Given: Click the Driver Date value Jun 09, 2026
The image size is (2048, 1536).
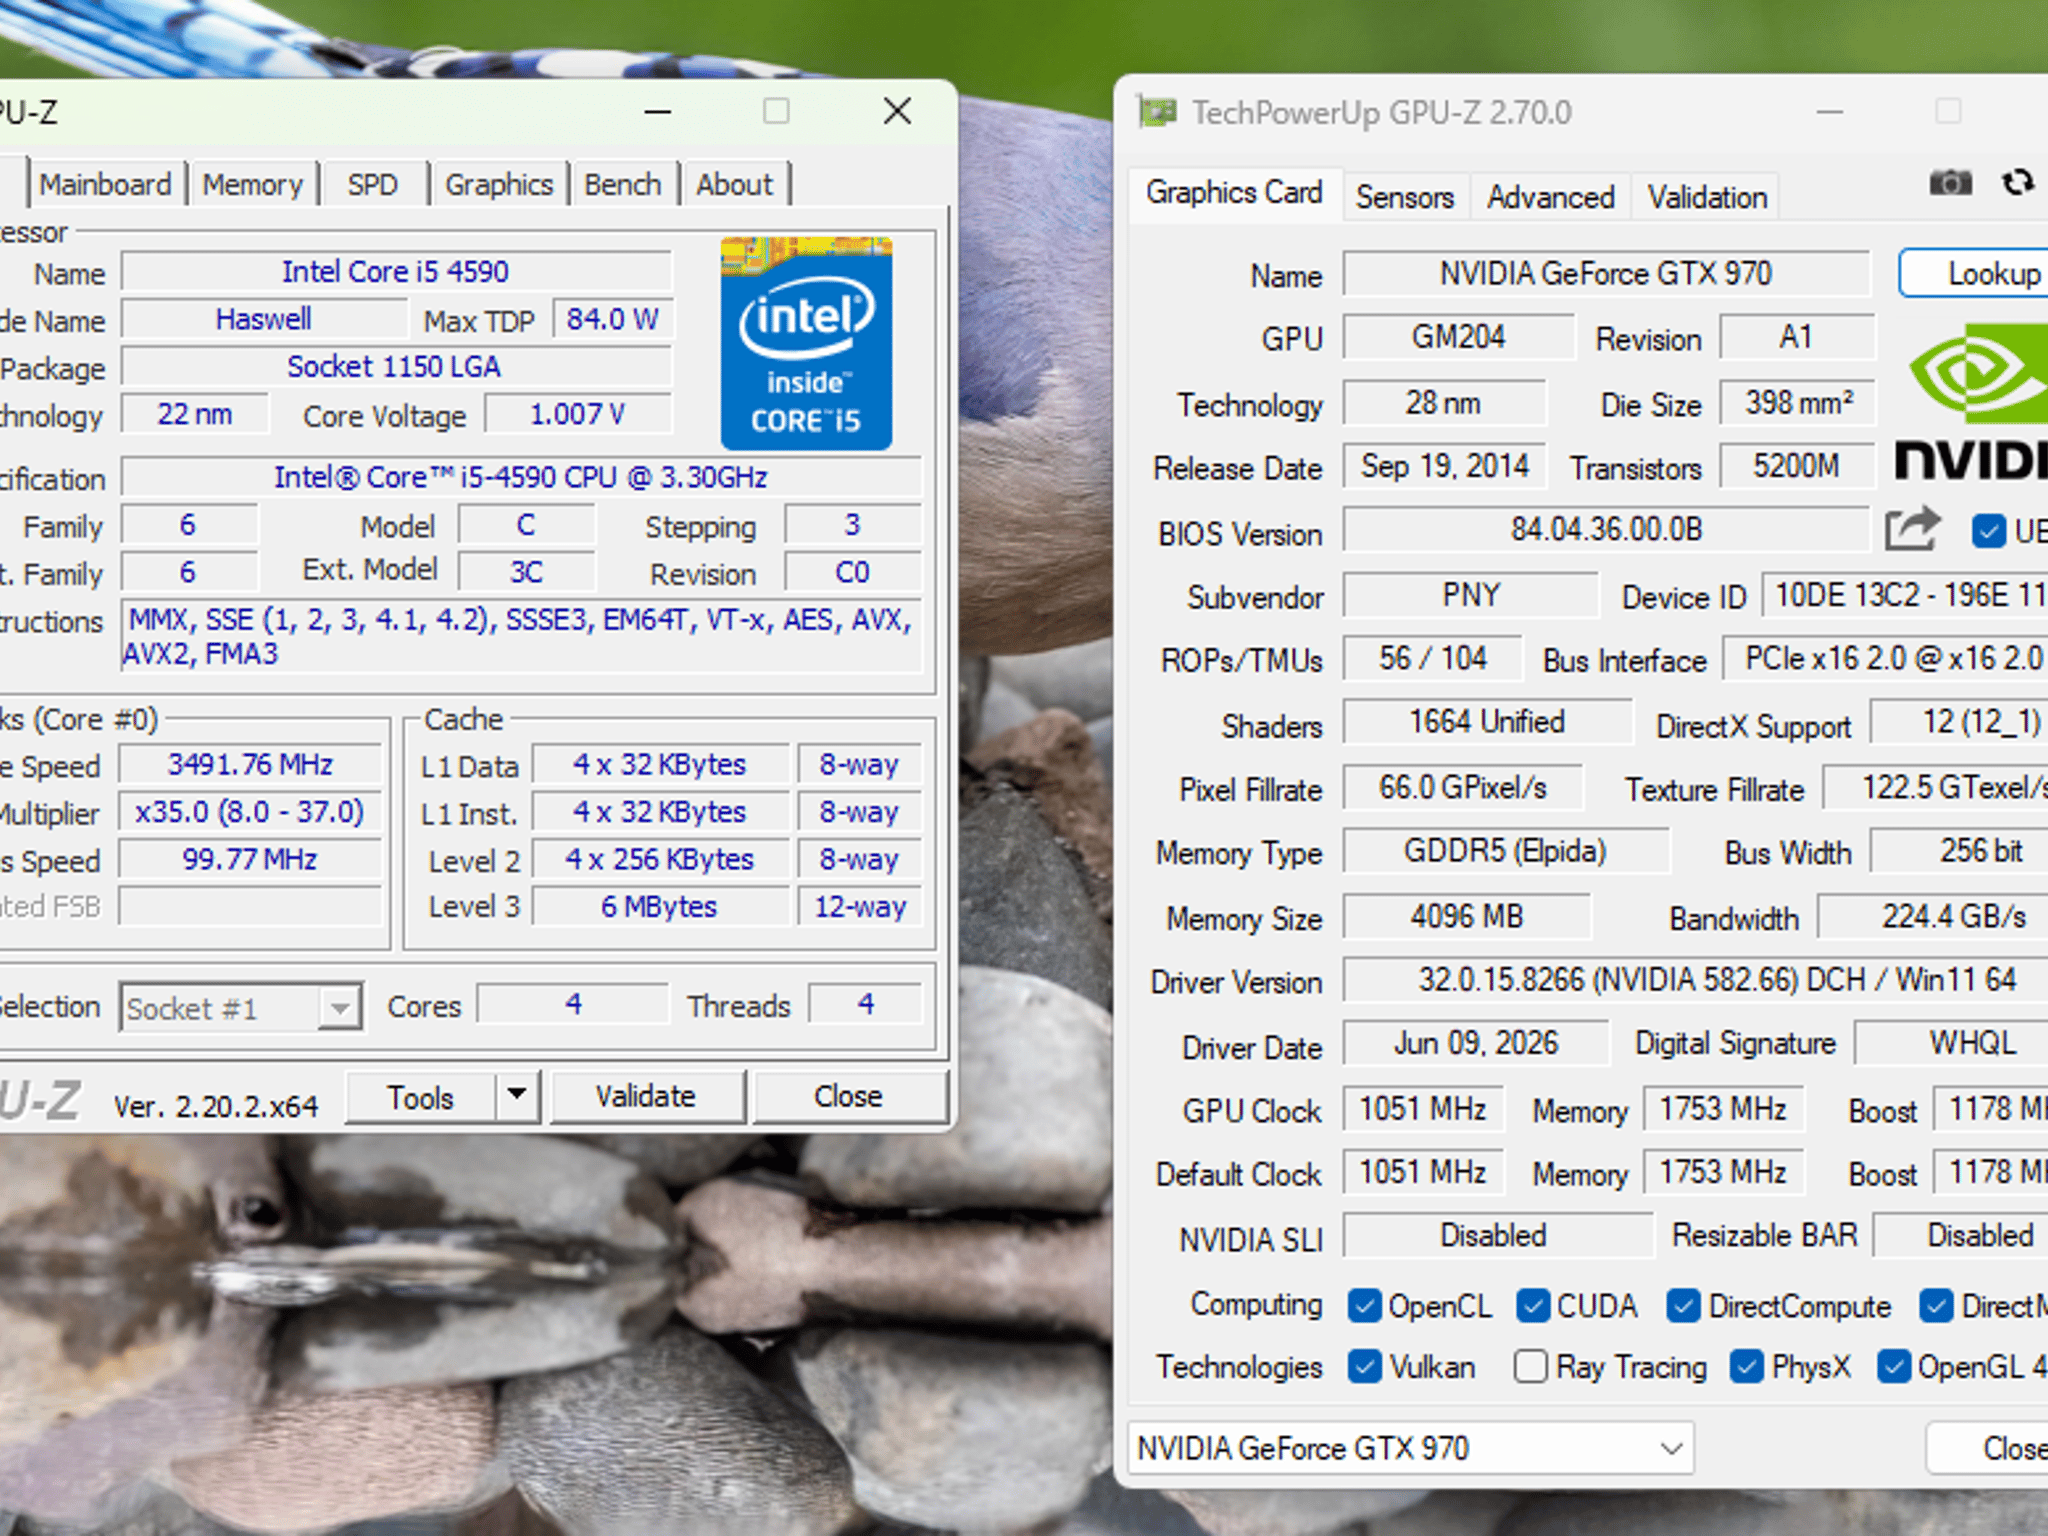Looking at the screenshot, I should pos(1476,1043).
